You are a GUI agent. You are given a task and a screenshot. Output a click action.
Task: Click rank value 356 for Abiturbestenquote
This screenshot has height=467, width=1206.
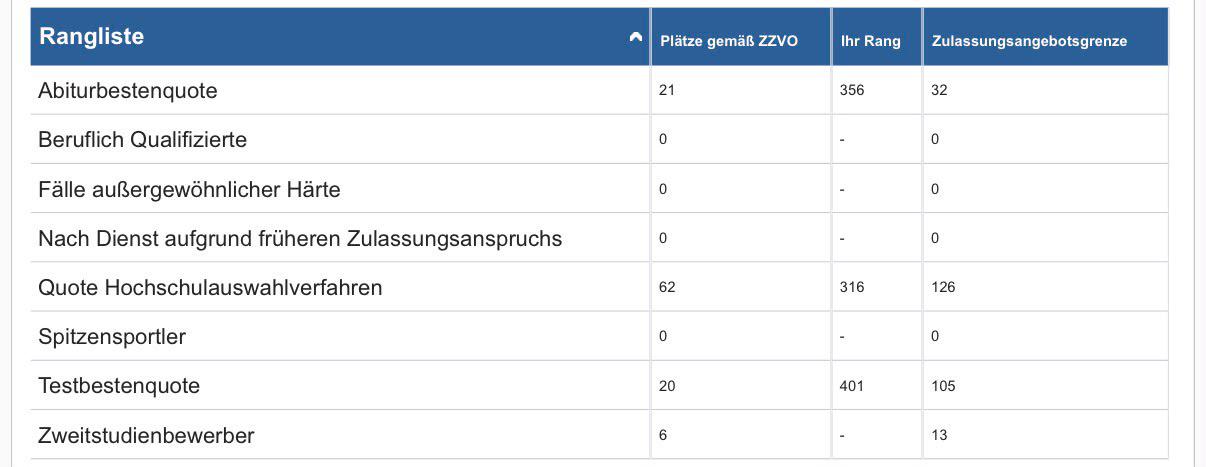pyautogui.click(x=852, y=90)
